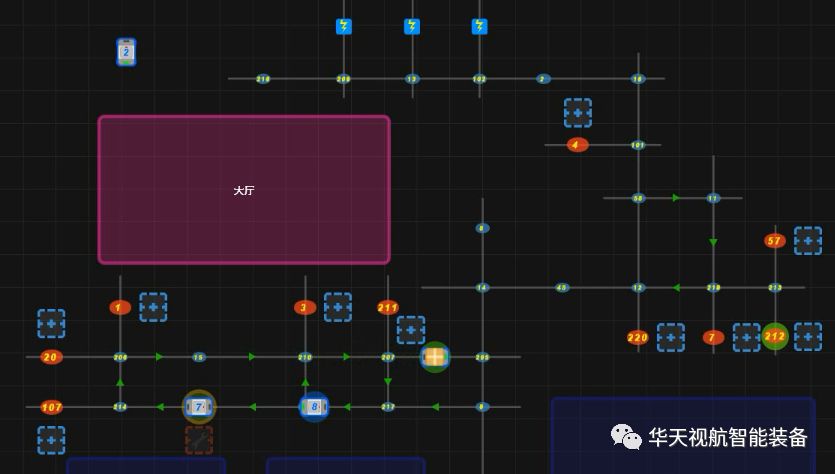Select orange station marker 107

[x=52, y=407]
